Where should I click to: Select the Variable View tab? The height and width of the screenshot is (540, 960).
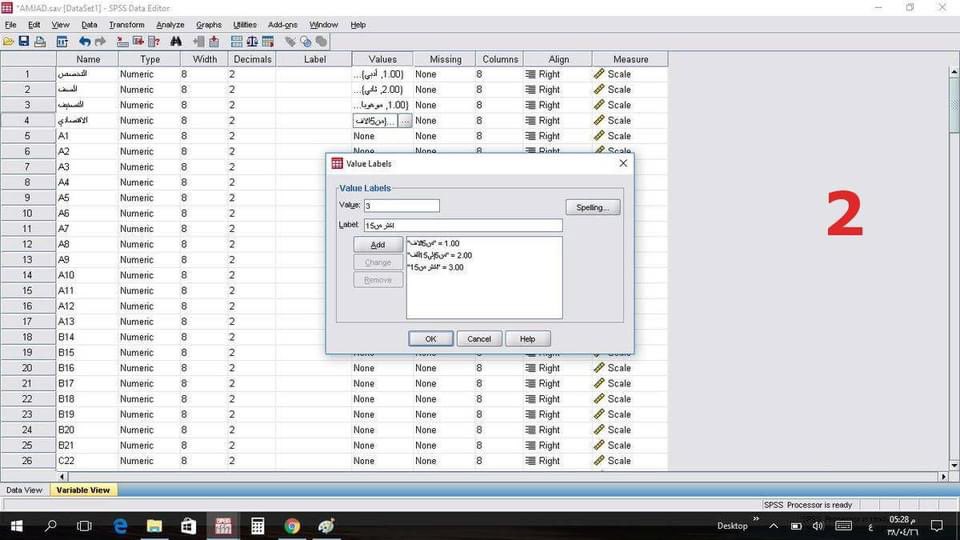(x=83, y=490)
